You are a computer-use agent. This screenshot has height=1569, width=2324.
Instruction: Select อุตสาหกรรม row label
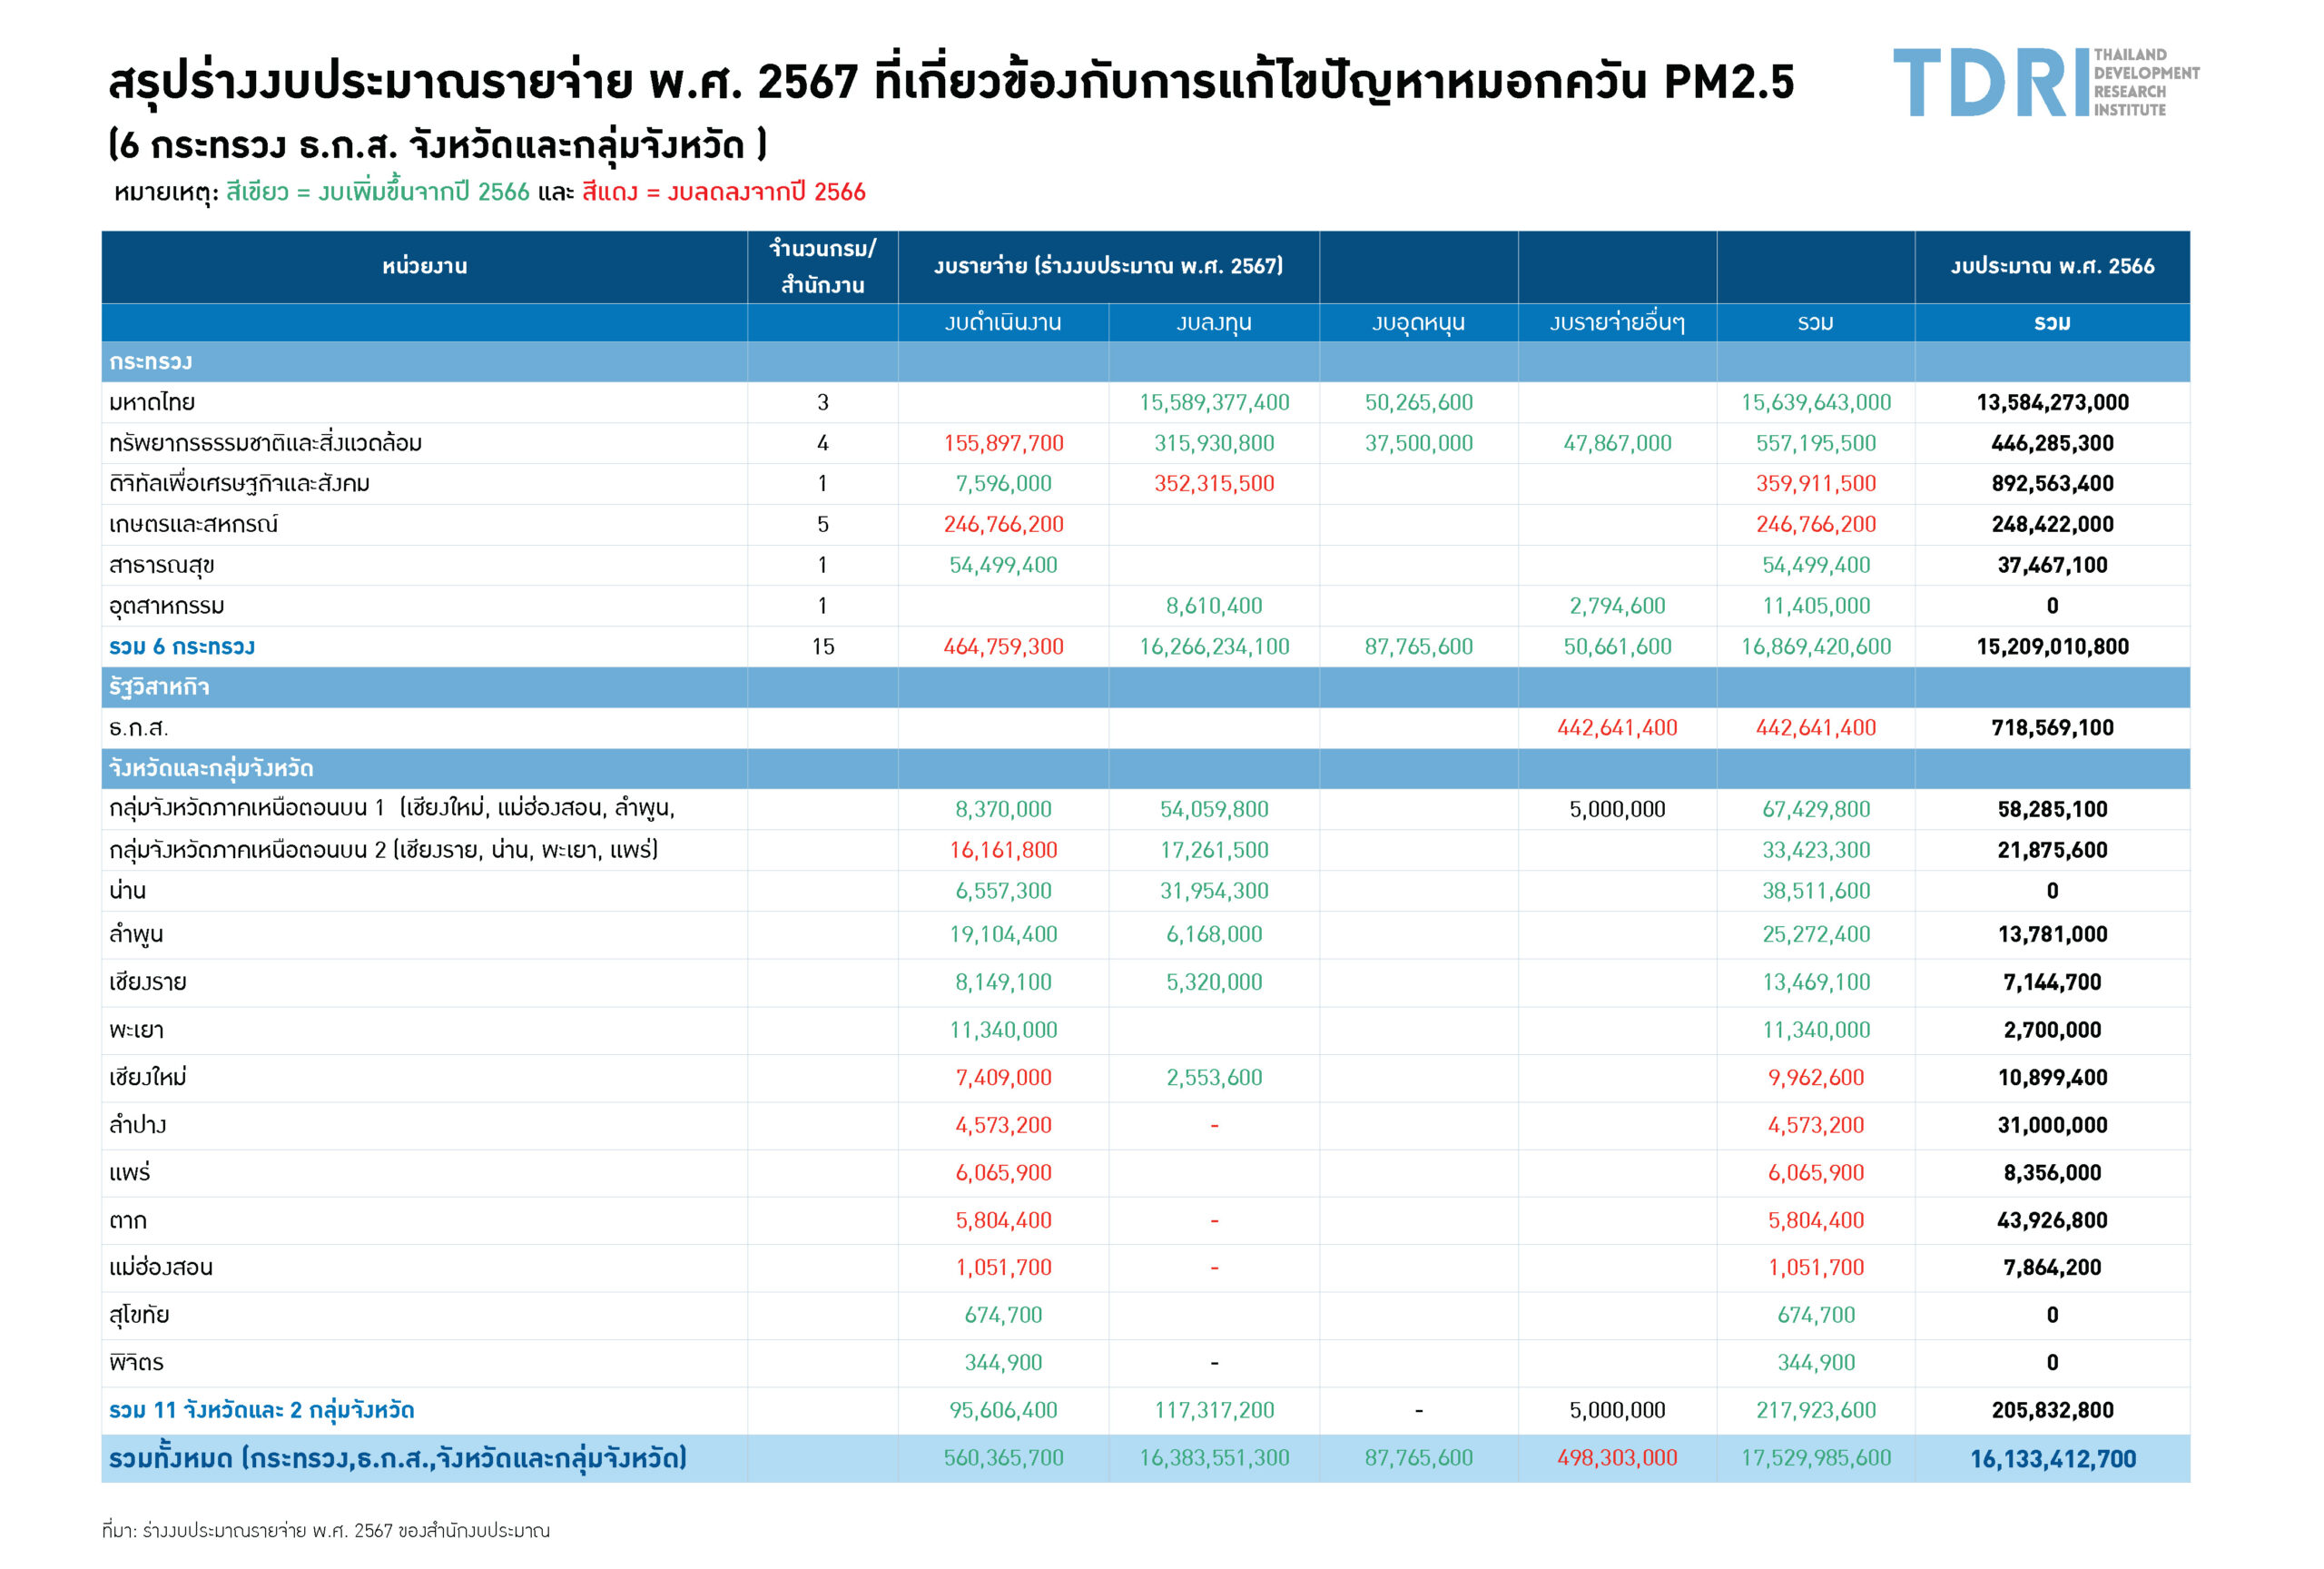tap(167, 606)
